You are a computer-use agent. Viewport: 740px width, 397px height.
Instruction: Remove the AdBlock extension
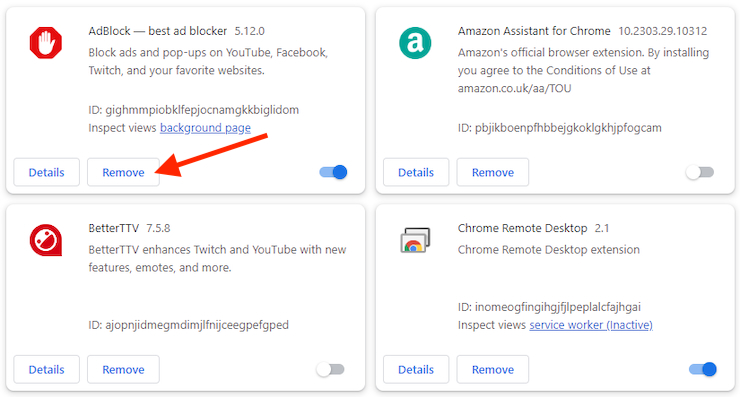[123, 172]
